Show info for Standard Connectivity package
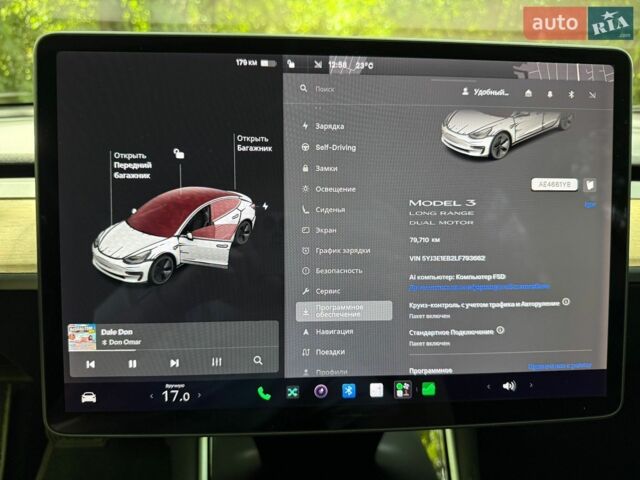This screenshot has width=640, height=480. tap(500, 330)
